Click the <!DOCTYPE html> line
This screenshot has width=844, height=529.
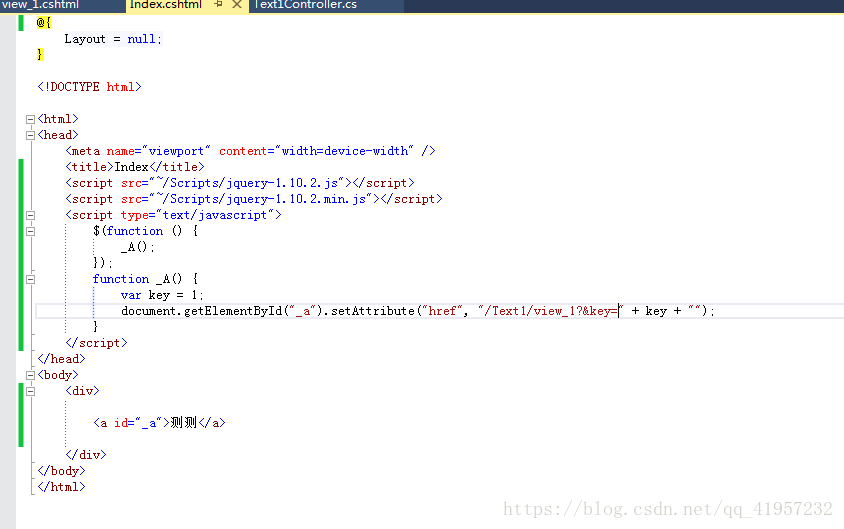pos(89,87)
